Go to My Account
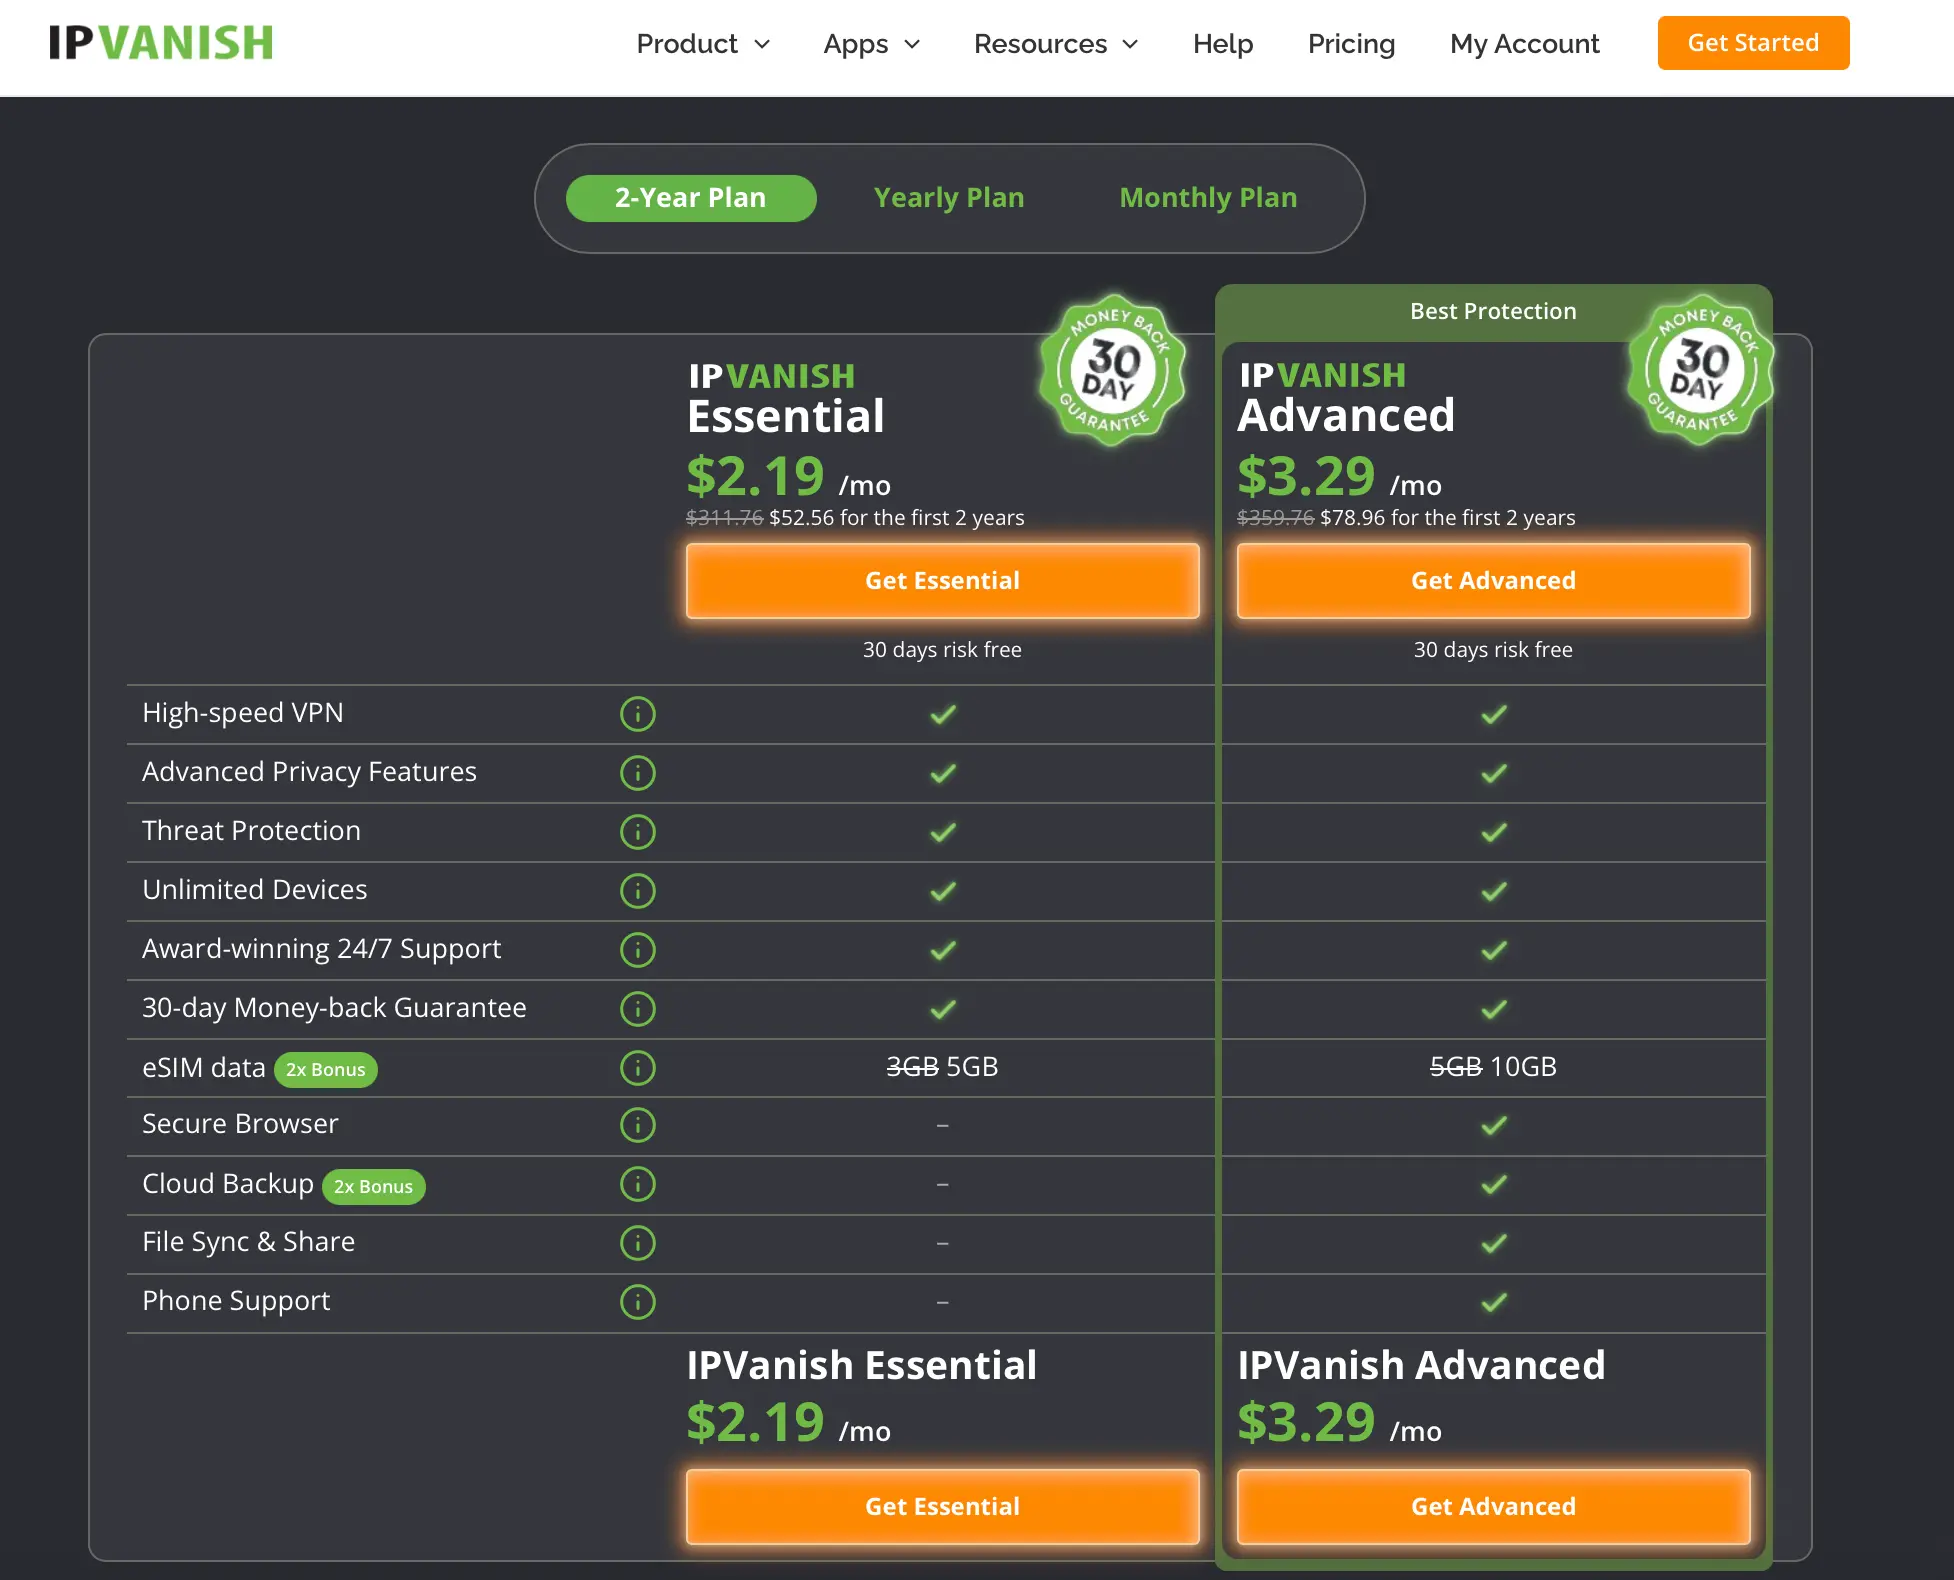This screenshot has width=1954, height=1580. (1523, 44)
